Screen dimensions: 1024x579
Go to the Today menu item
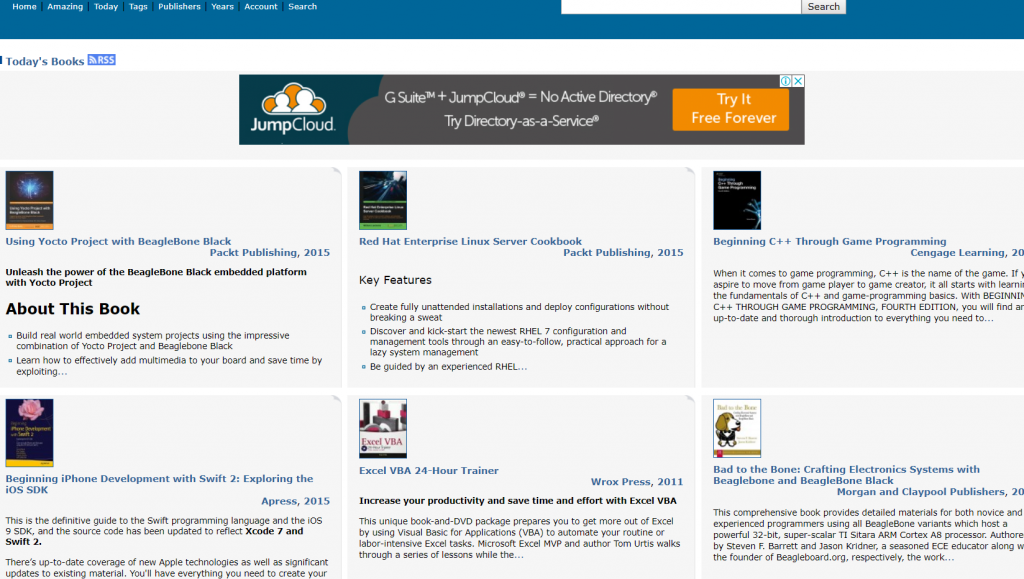point(106,7)
